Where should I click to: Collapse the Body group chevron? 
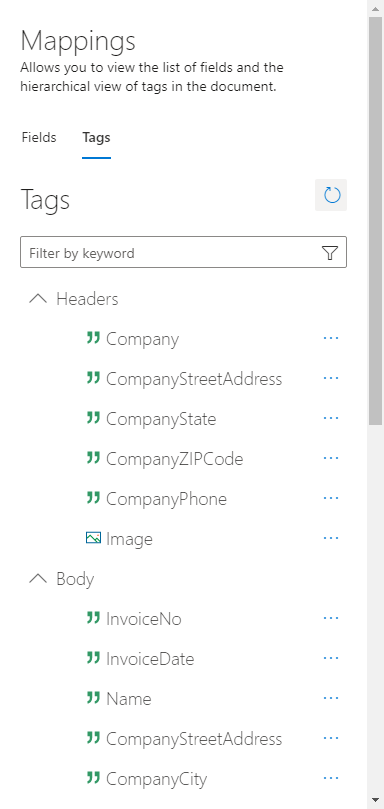tap(38, 578)
